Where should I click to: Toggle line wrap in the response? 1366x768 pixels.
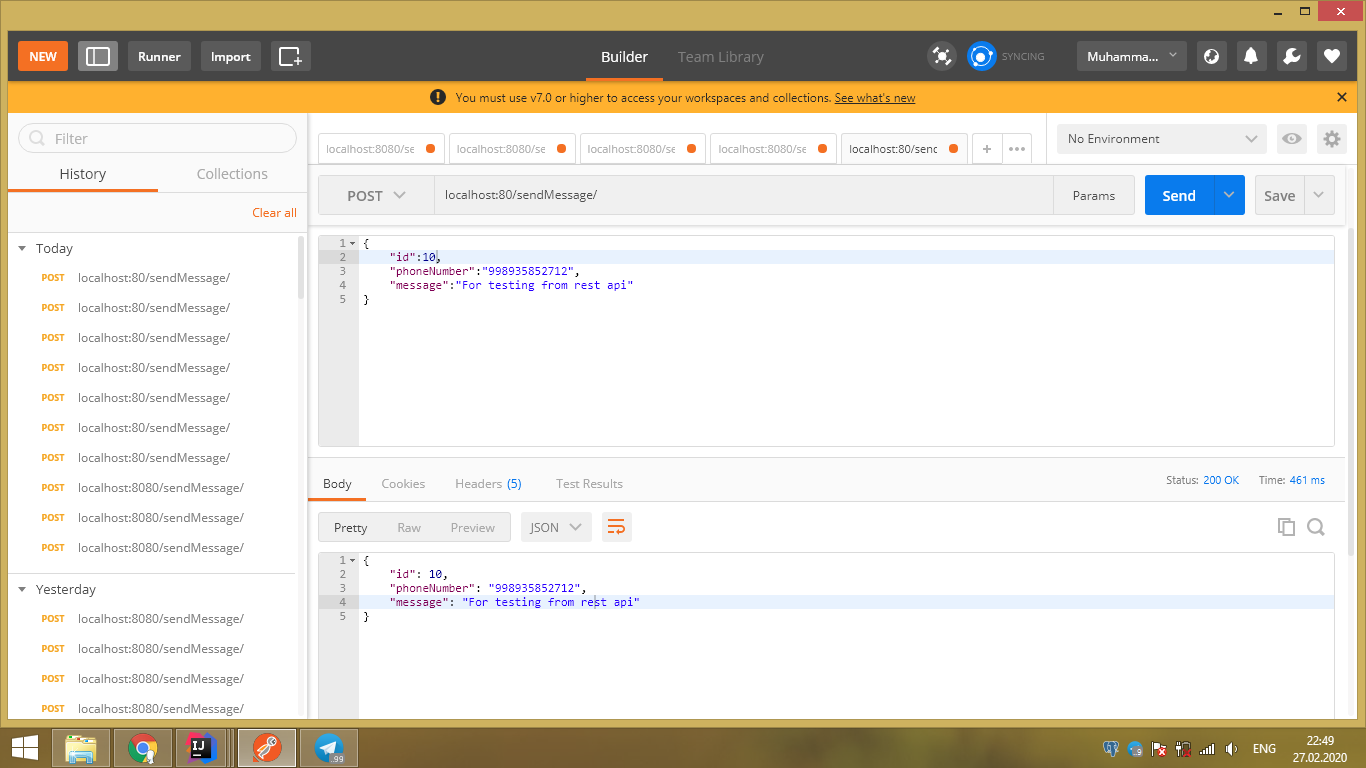tap(617, 527)
